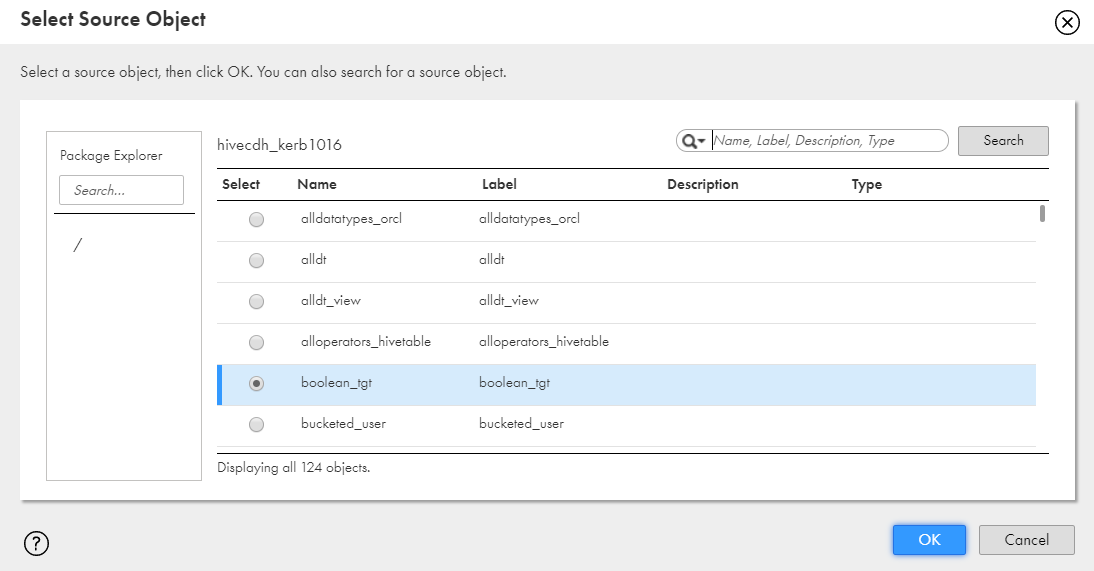Click the Select column header

click(x=241, y=184)
